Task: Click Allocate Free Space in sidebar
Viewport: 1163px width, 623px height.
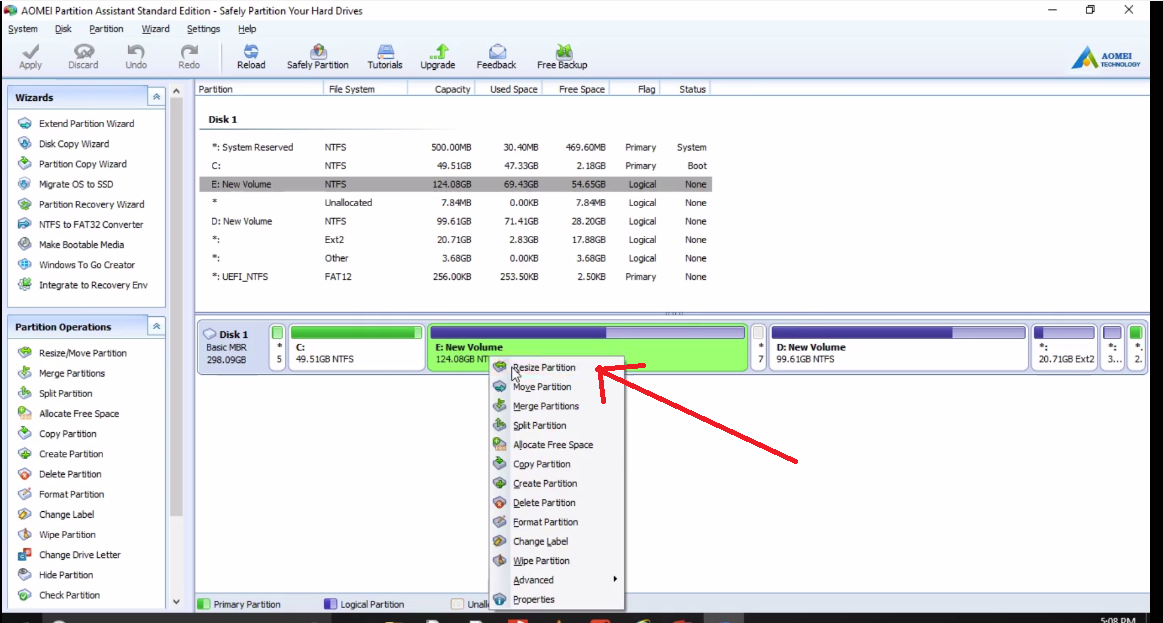Action: 79,414
